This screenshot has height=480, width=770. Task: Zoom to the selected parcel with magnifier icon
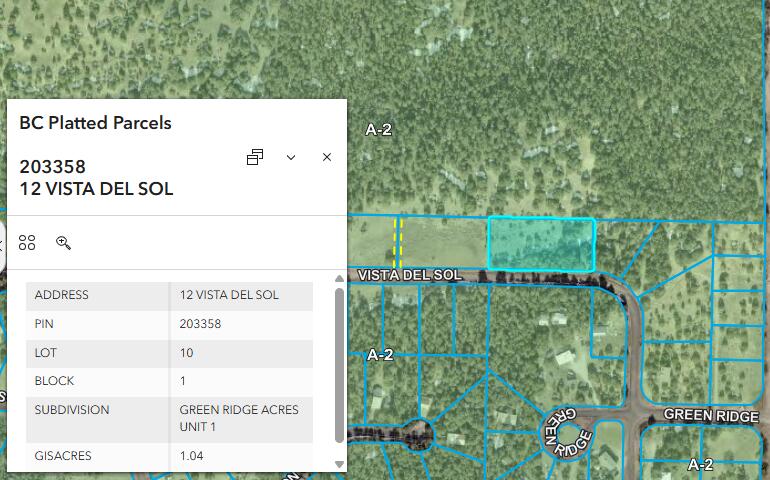coord(63,243)
